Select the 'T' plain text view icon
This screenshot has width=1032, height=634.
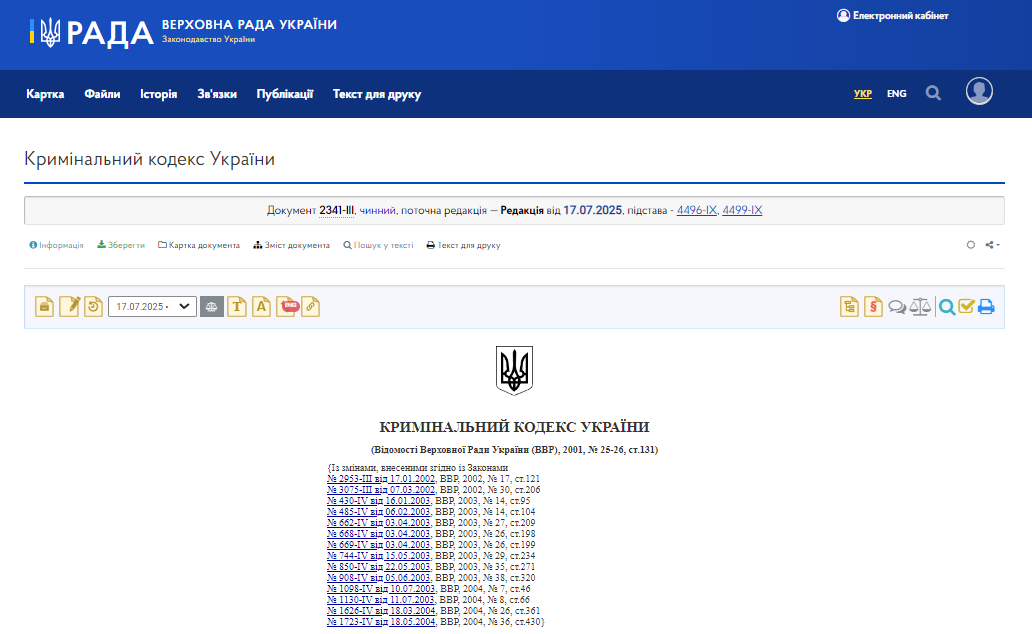coord(236,306)
